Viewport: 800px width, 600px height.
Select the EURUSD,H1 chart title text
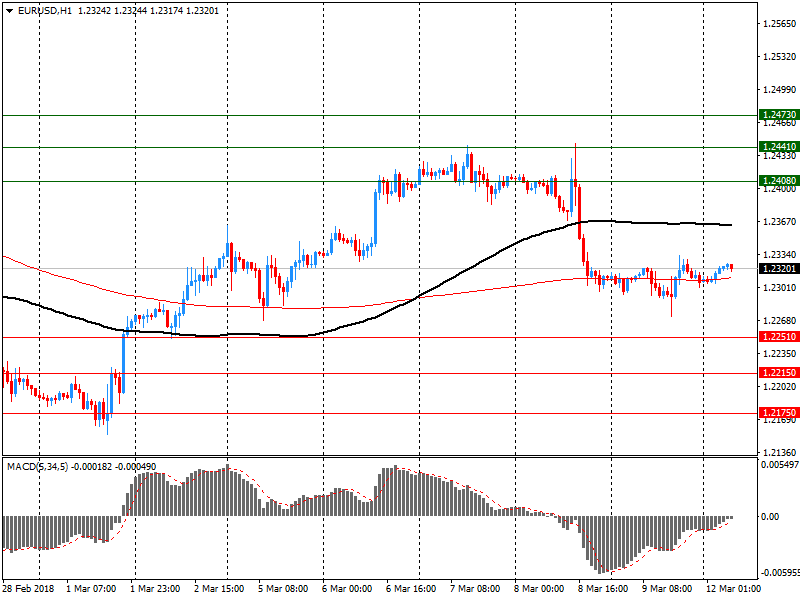click(45, 11)
